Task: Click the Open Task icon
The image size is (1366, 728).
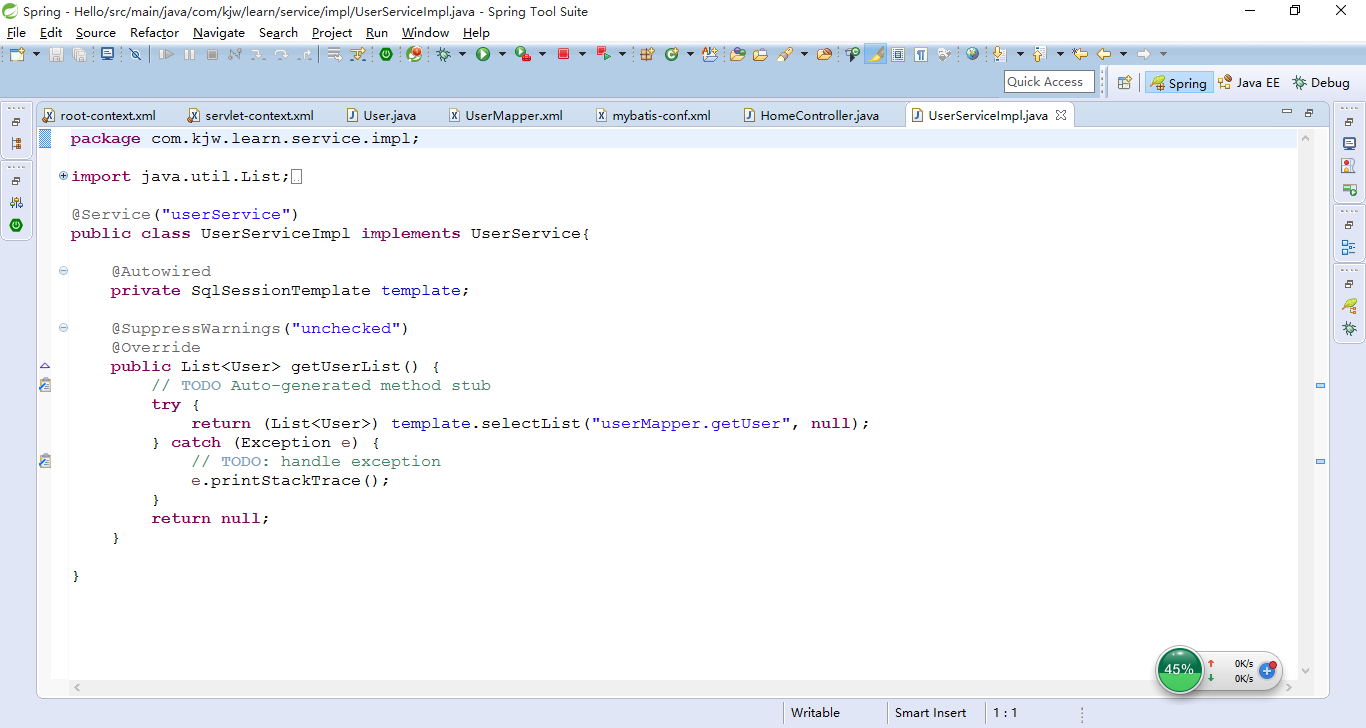Action: [x=760, y=54]
